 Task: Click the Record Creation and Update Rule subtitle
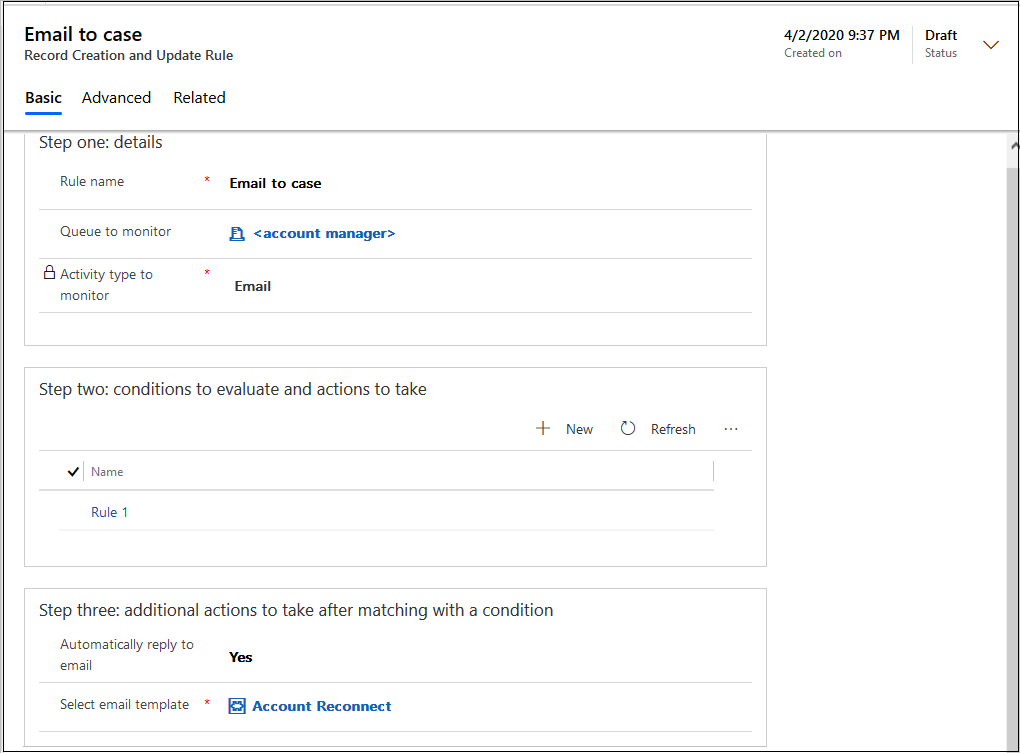click(x=129, y=55)
